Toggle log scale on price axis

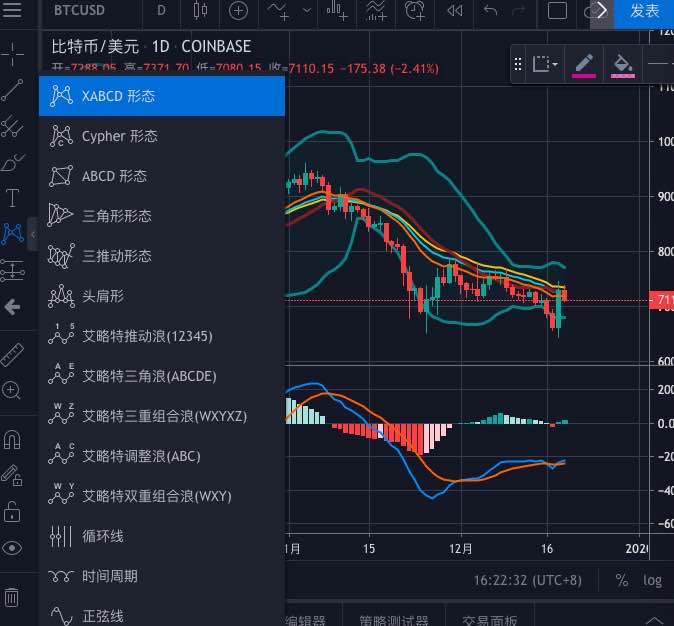click(652, 580)
